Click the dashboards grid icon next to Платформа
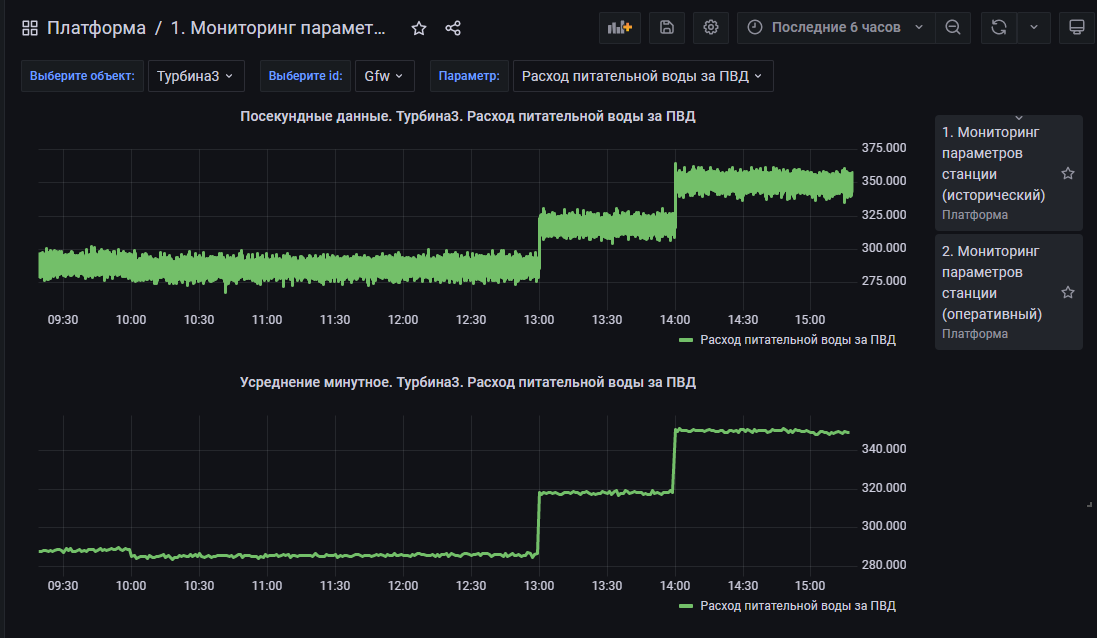Image resolution: width=1097 pixels, height=638 pixels. (29, 28)
